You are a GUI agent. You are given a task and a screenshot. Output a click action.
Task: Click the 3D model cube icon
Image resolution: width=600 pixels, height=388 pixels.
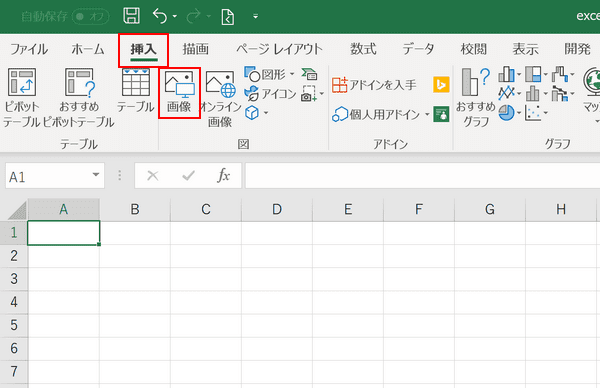[x=252, y=113]
